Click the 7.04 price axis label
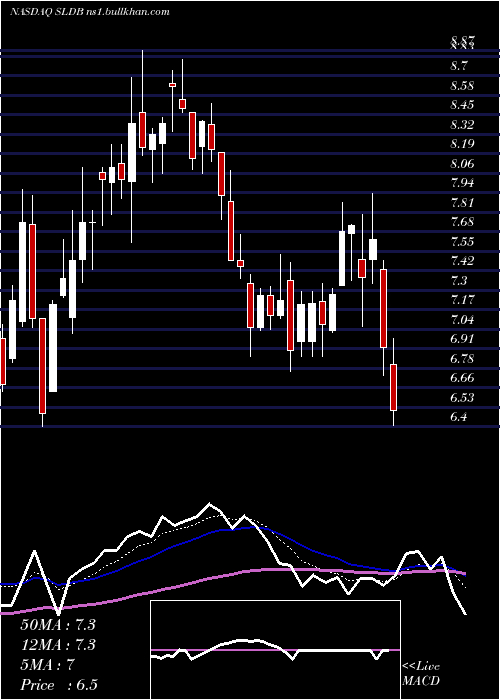Viewport: 500px width, 700px height. (462, 319)
